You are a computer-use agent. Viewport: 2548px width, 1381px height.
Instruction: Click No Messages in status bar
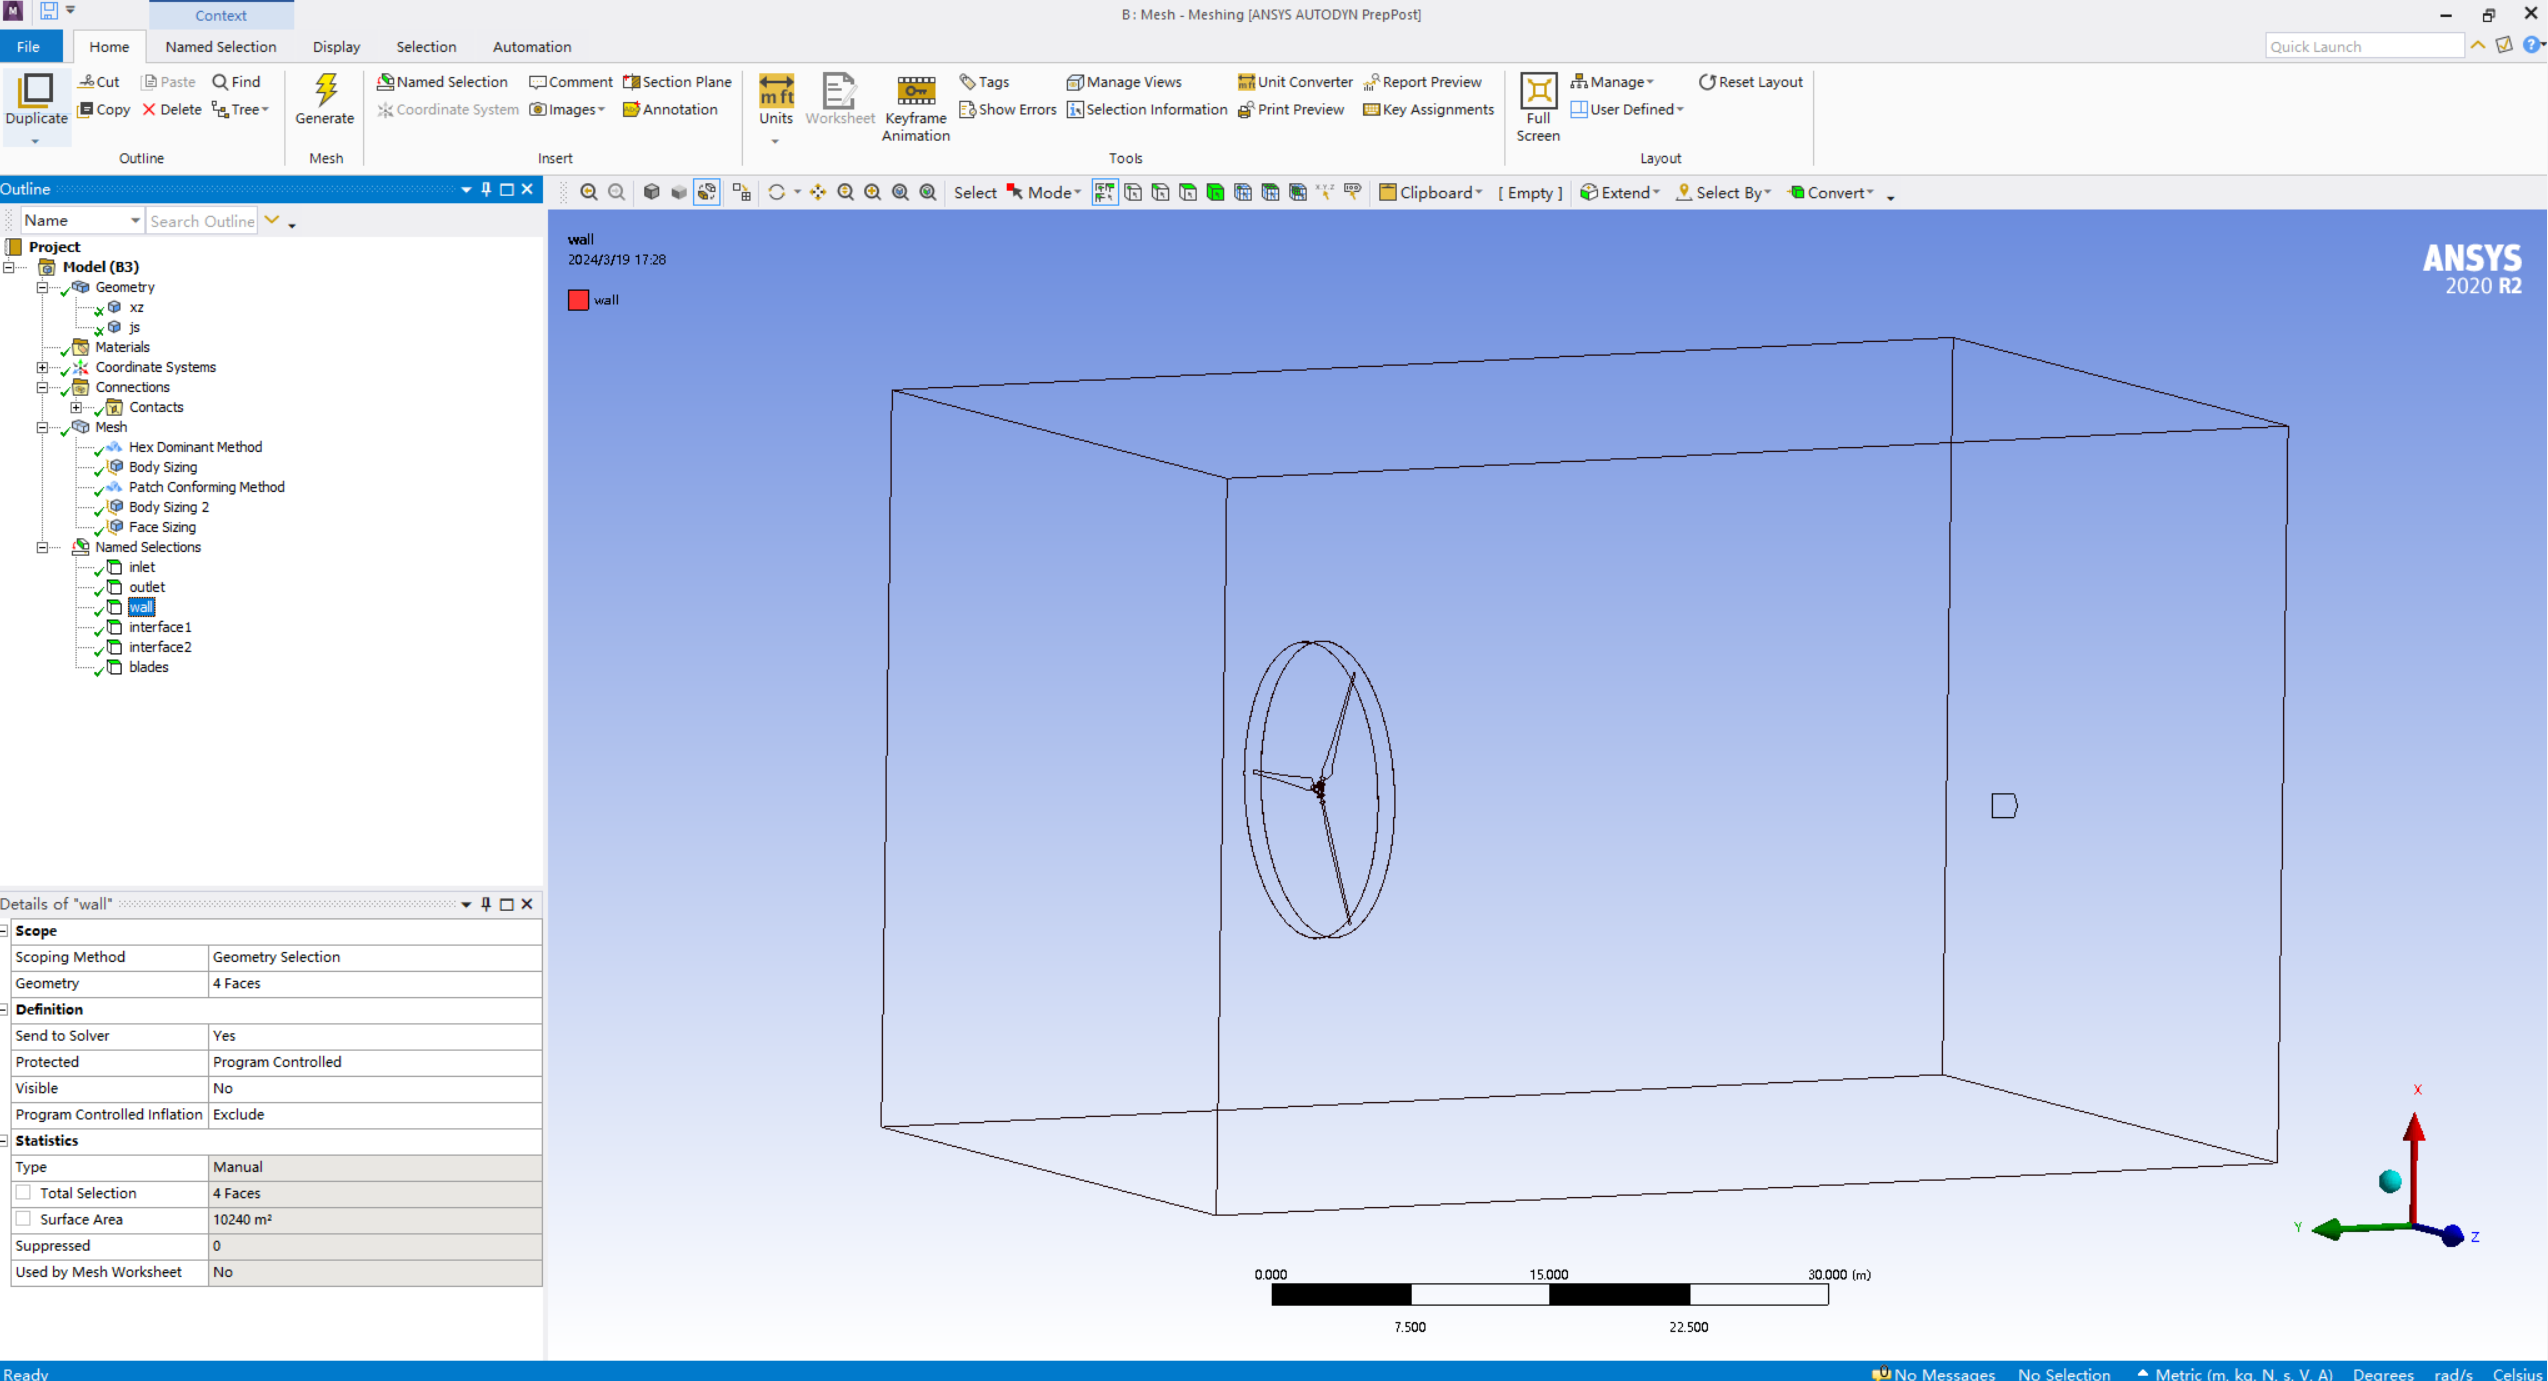click(1933, 1372)
